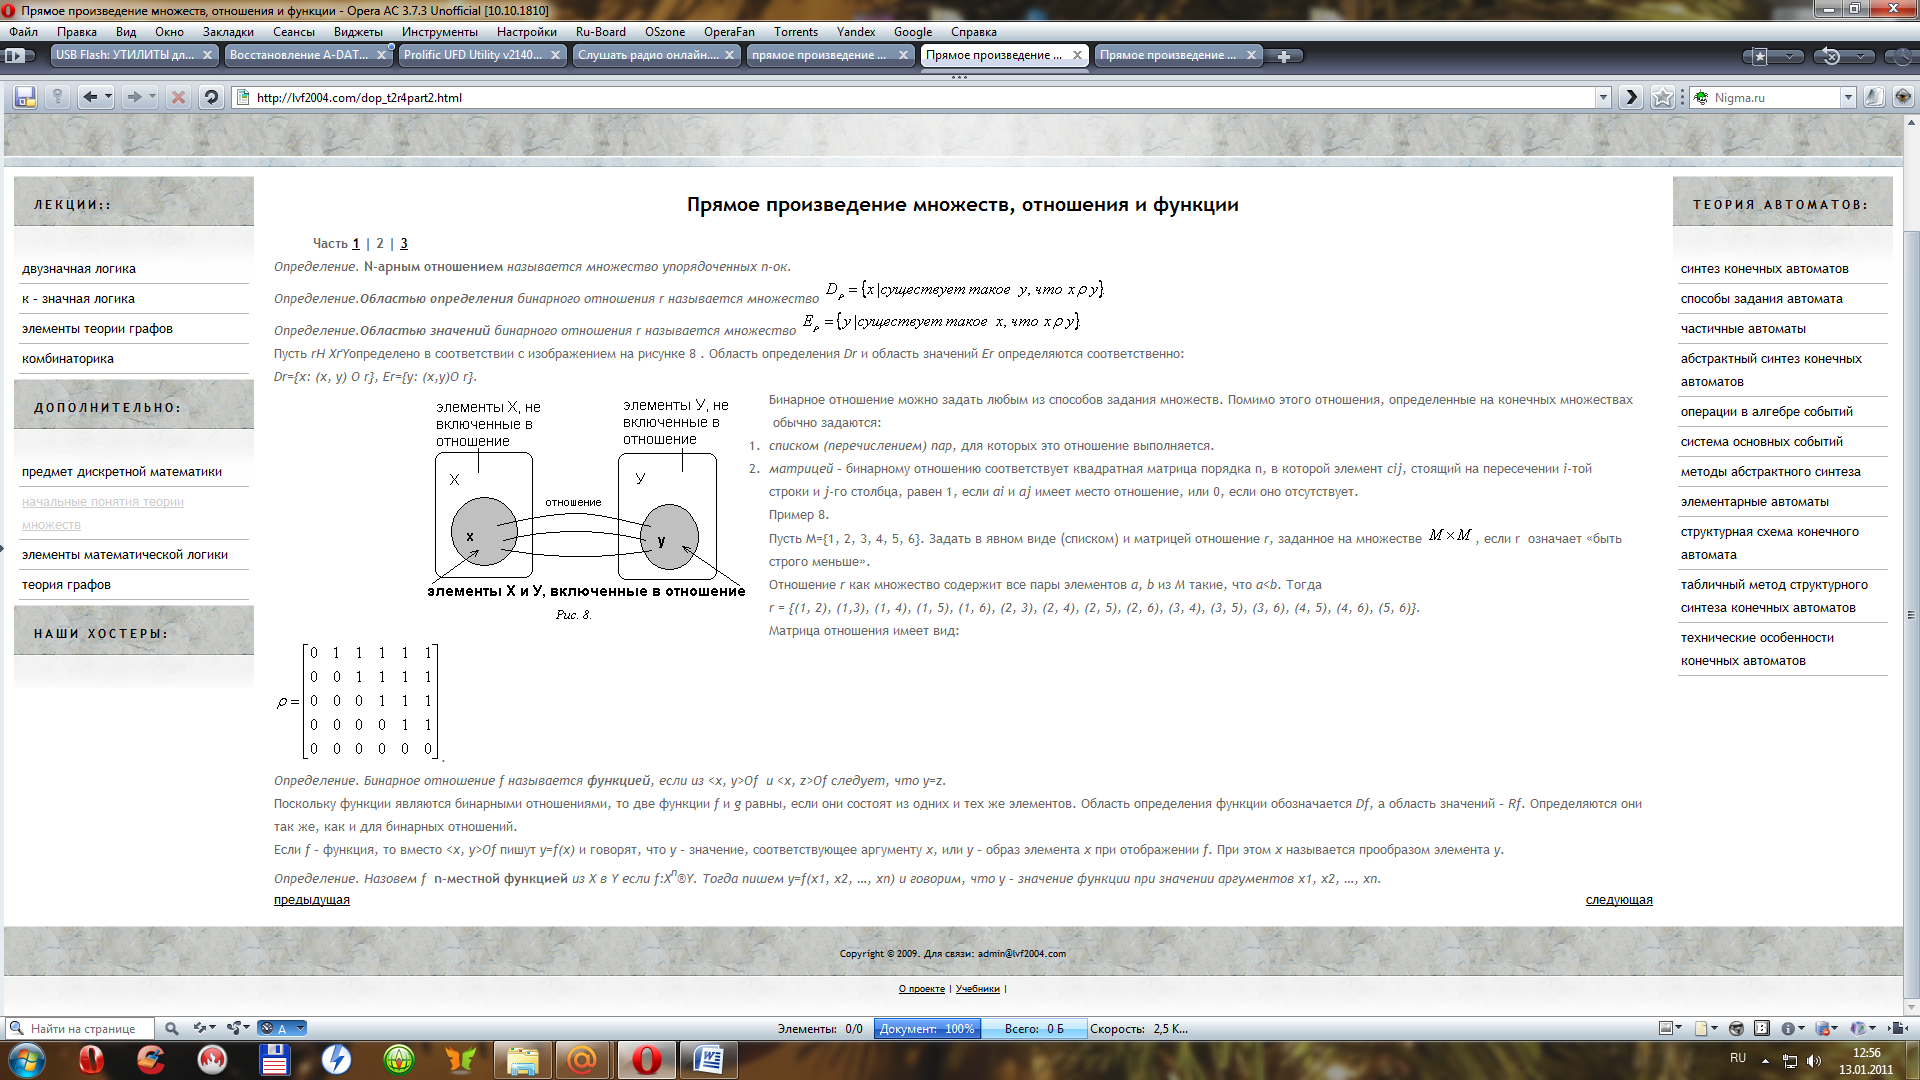Click the far-right toolbar icon after notes

tap(1903, 97)
